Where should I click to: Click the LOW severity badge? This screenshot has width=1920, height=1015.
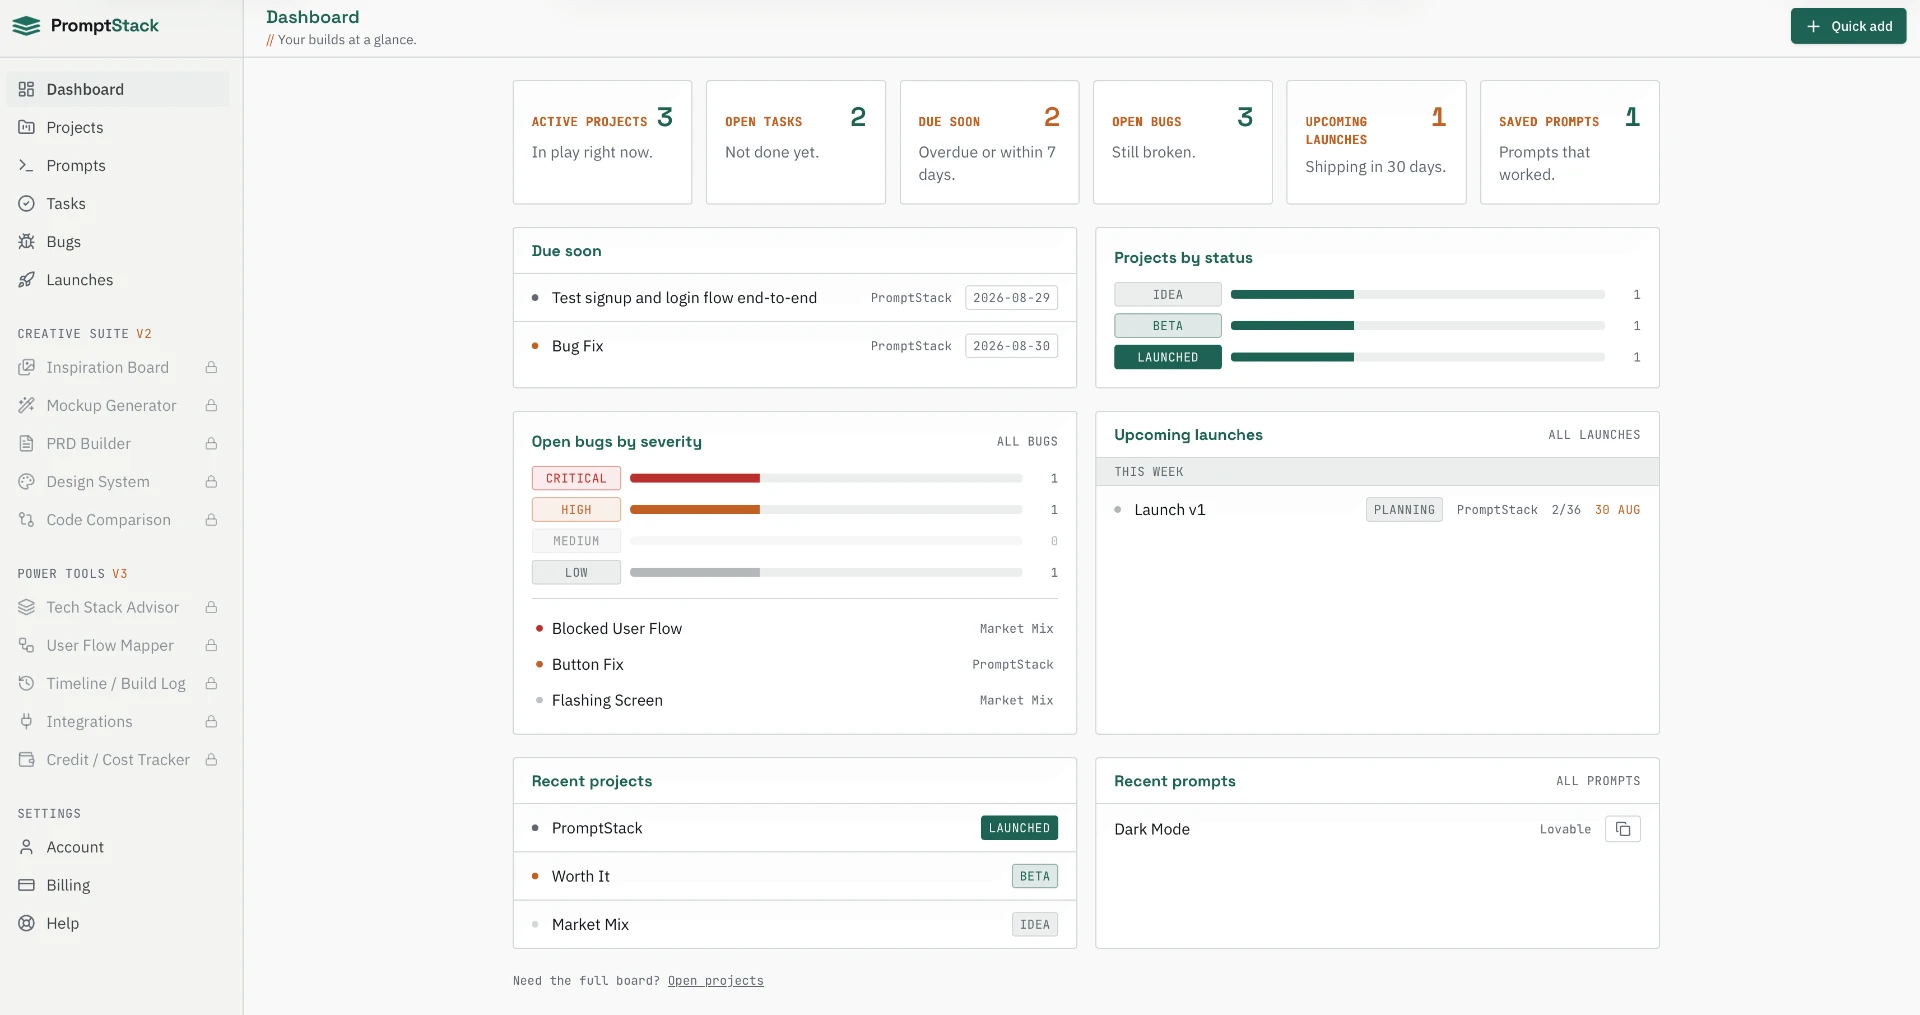point(576,572)
